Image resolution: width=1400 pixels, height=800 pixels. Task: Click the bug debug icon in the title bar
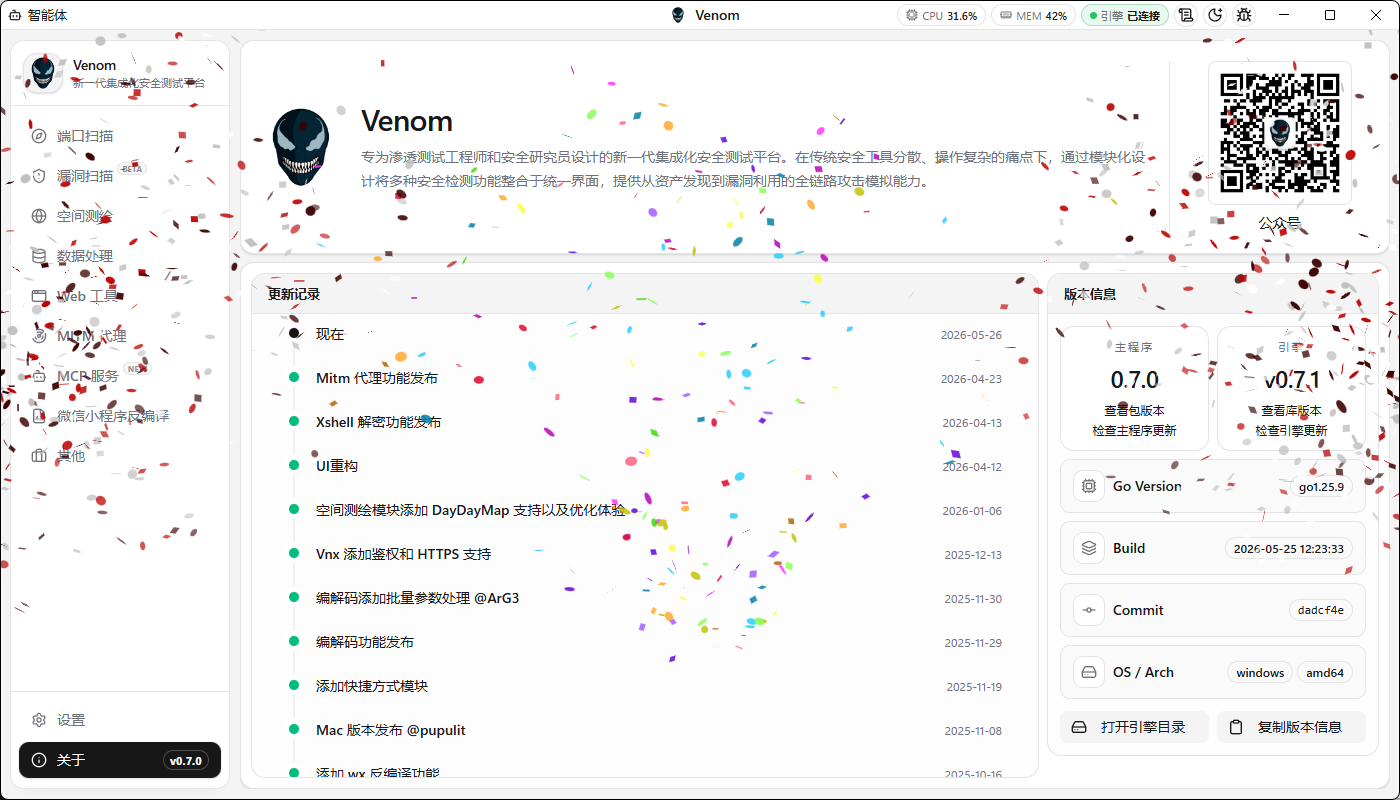(1244, 15)
